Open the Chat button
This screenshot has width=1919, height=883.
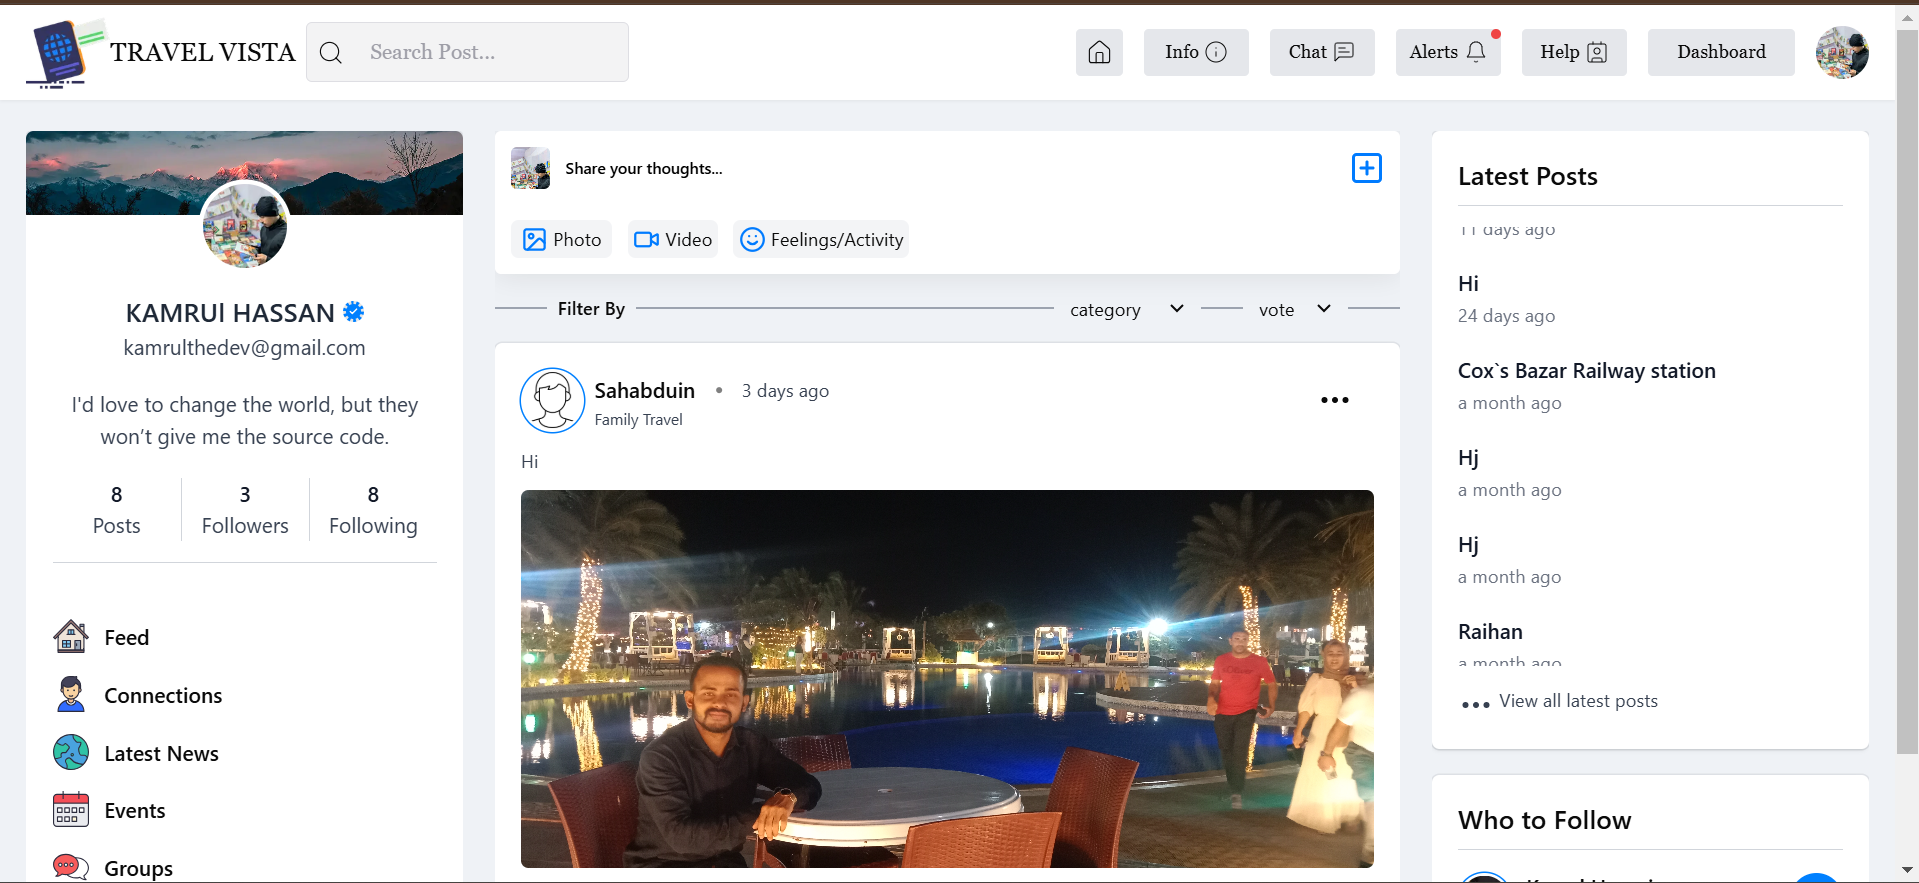[x=1322, y=52]
